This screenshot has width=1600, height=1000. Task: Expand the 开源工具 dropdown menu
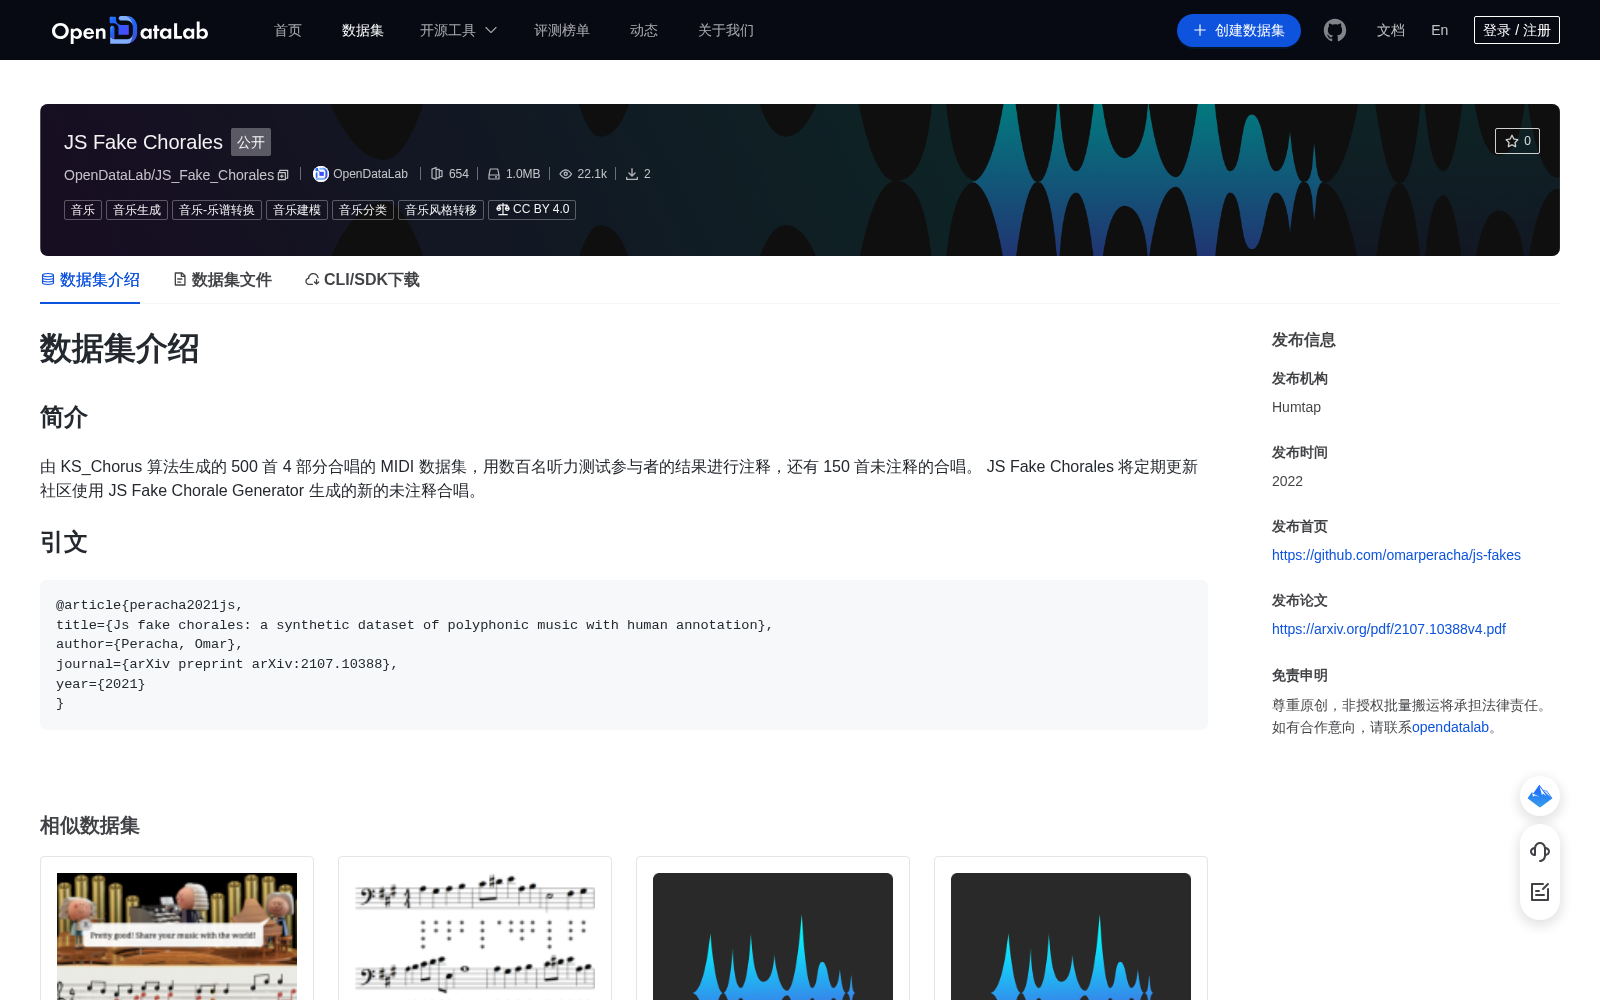[458, 30]
